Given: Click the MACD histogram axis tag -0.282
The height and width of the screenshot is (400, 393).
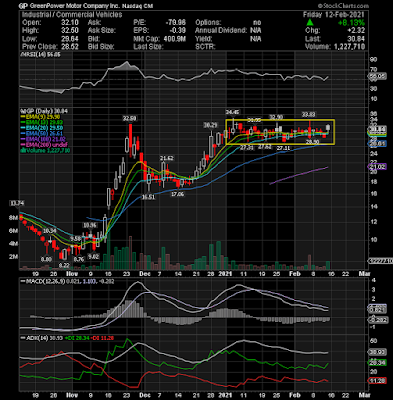Looking at the screenshot, I should point(377,320).
